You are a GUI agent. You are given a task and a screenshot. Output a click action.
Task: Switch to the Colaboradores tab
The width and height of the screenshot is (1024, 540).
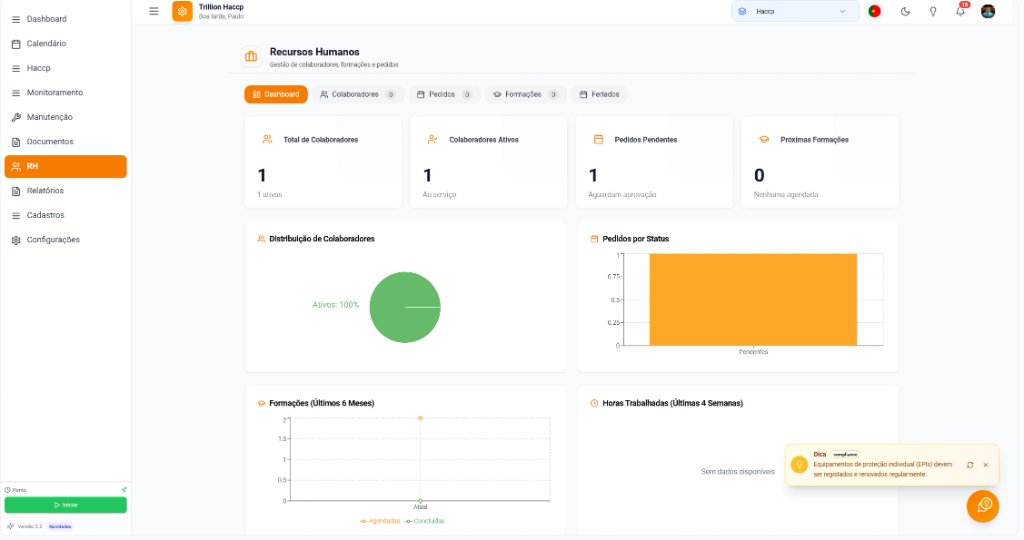point(358,94)
